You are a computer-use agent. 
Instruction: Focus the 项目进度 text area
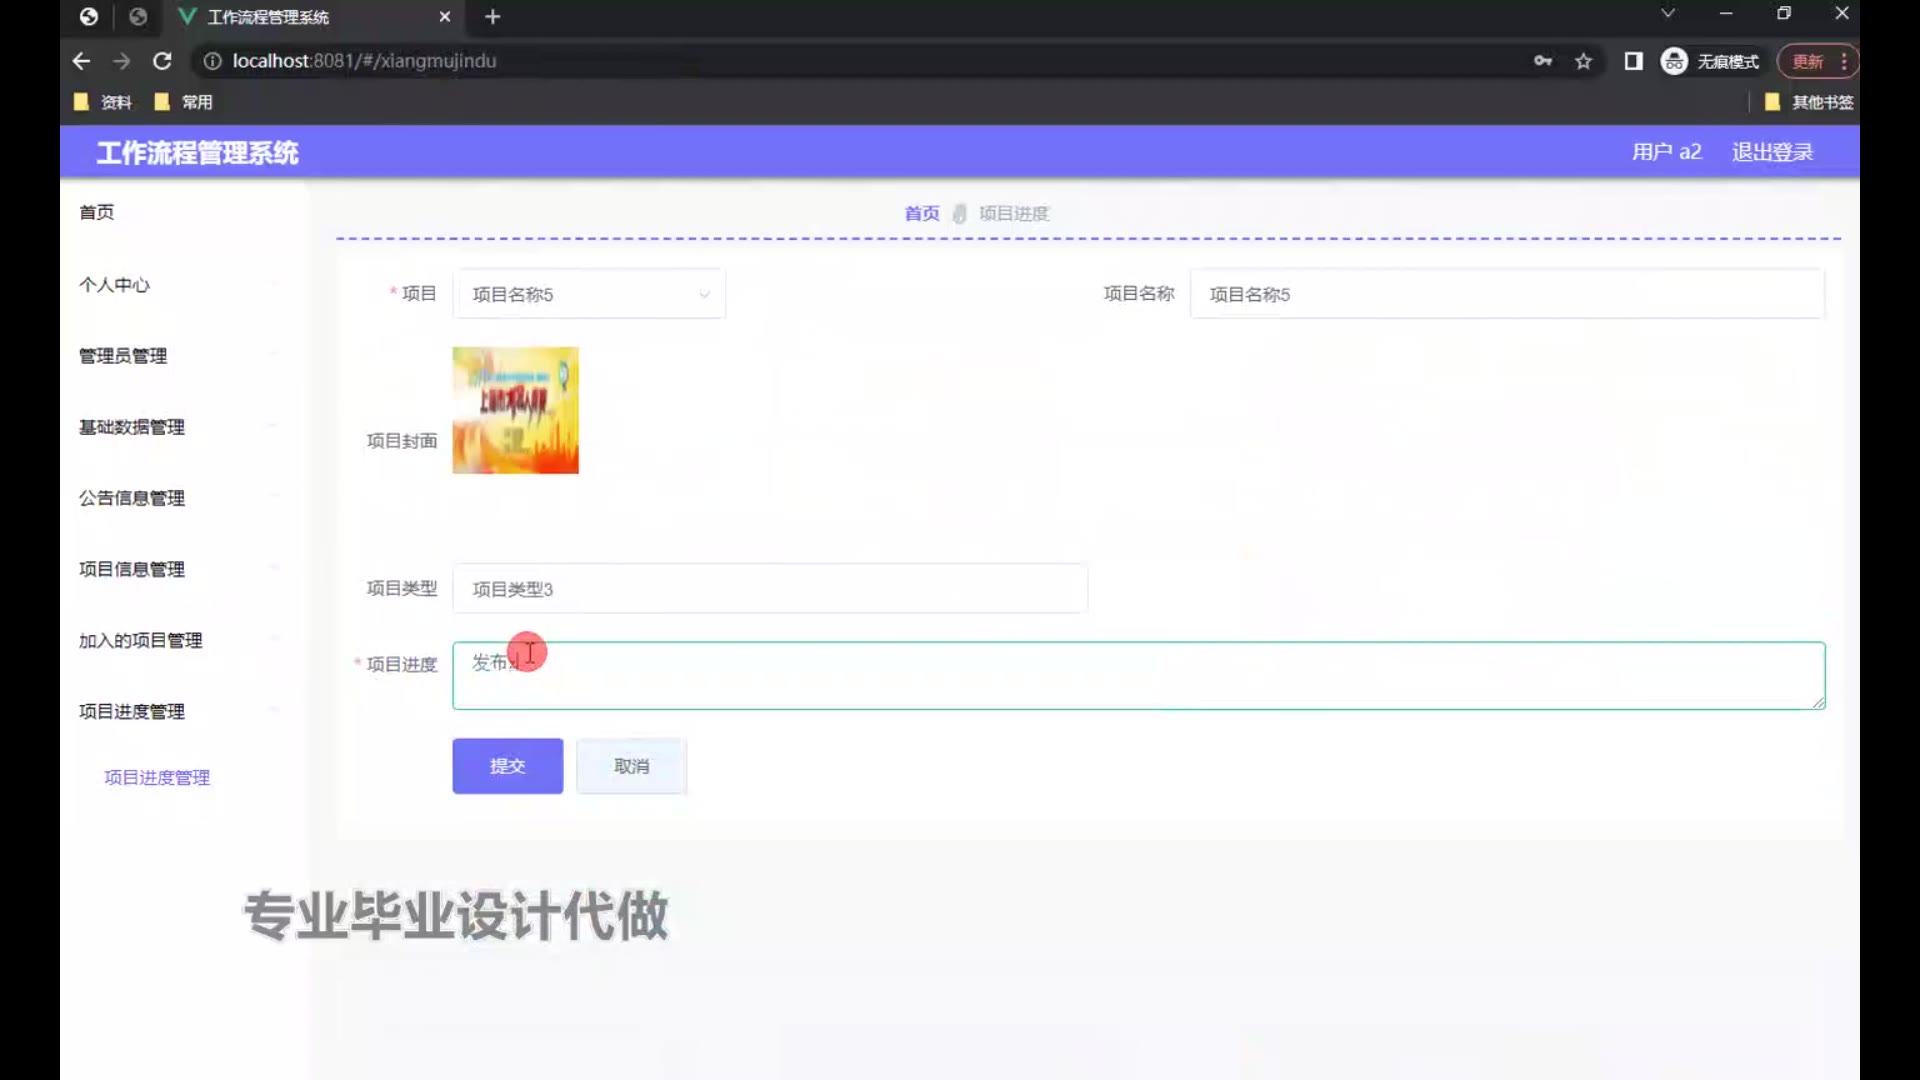(1138, 676)
